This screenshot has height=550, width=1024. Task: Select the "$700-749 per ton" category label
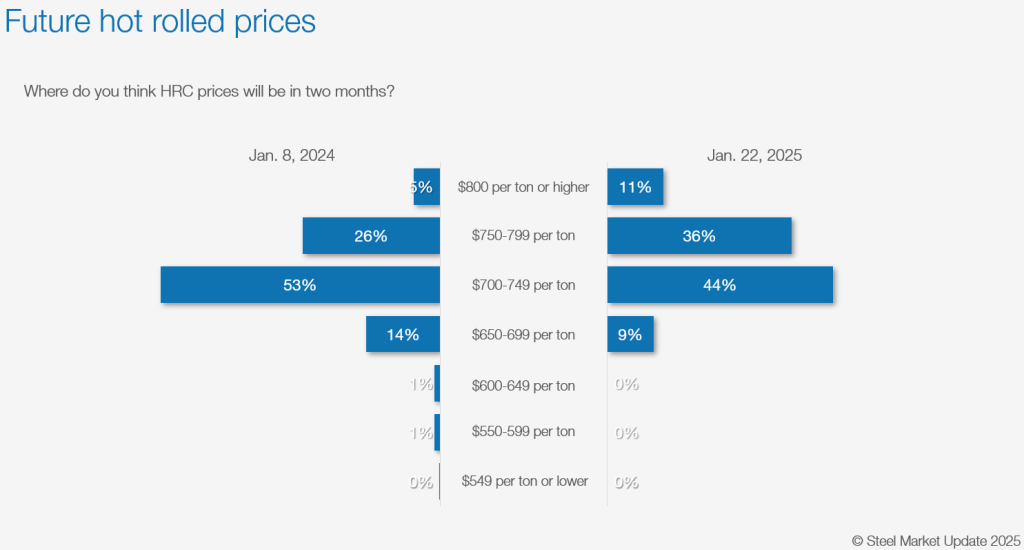click(523, 285)
